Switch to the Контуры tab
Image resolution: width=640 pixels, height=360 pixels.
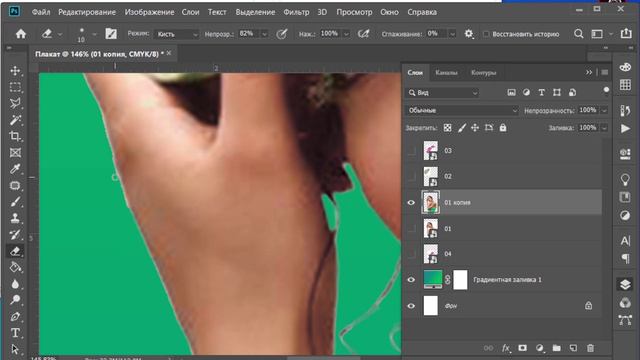[x=484, y=73]
